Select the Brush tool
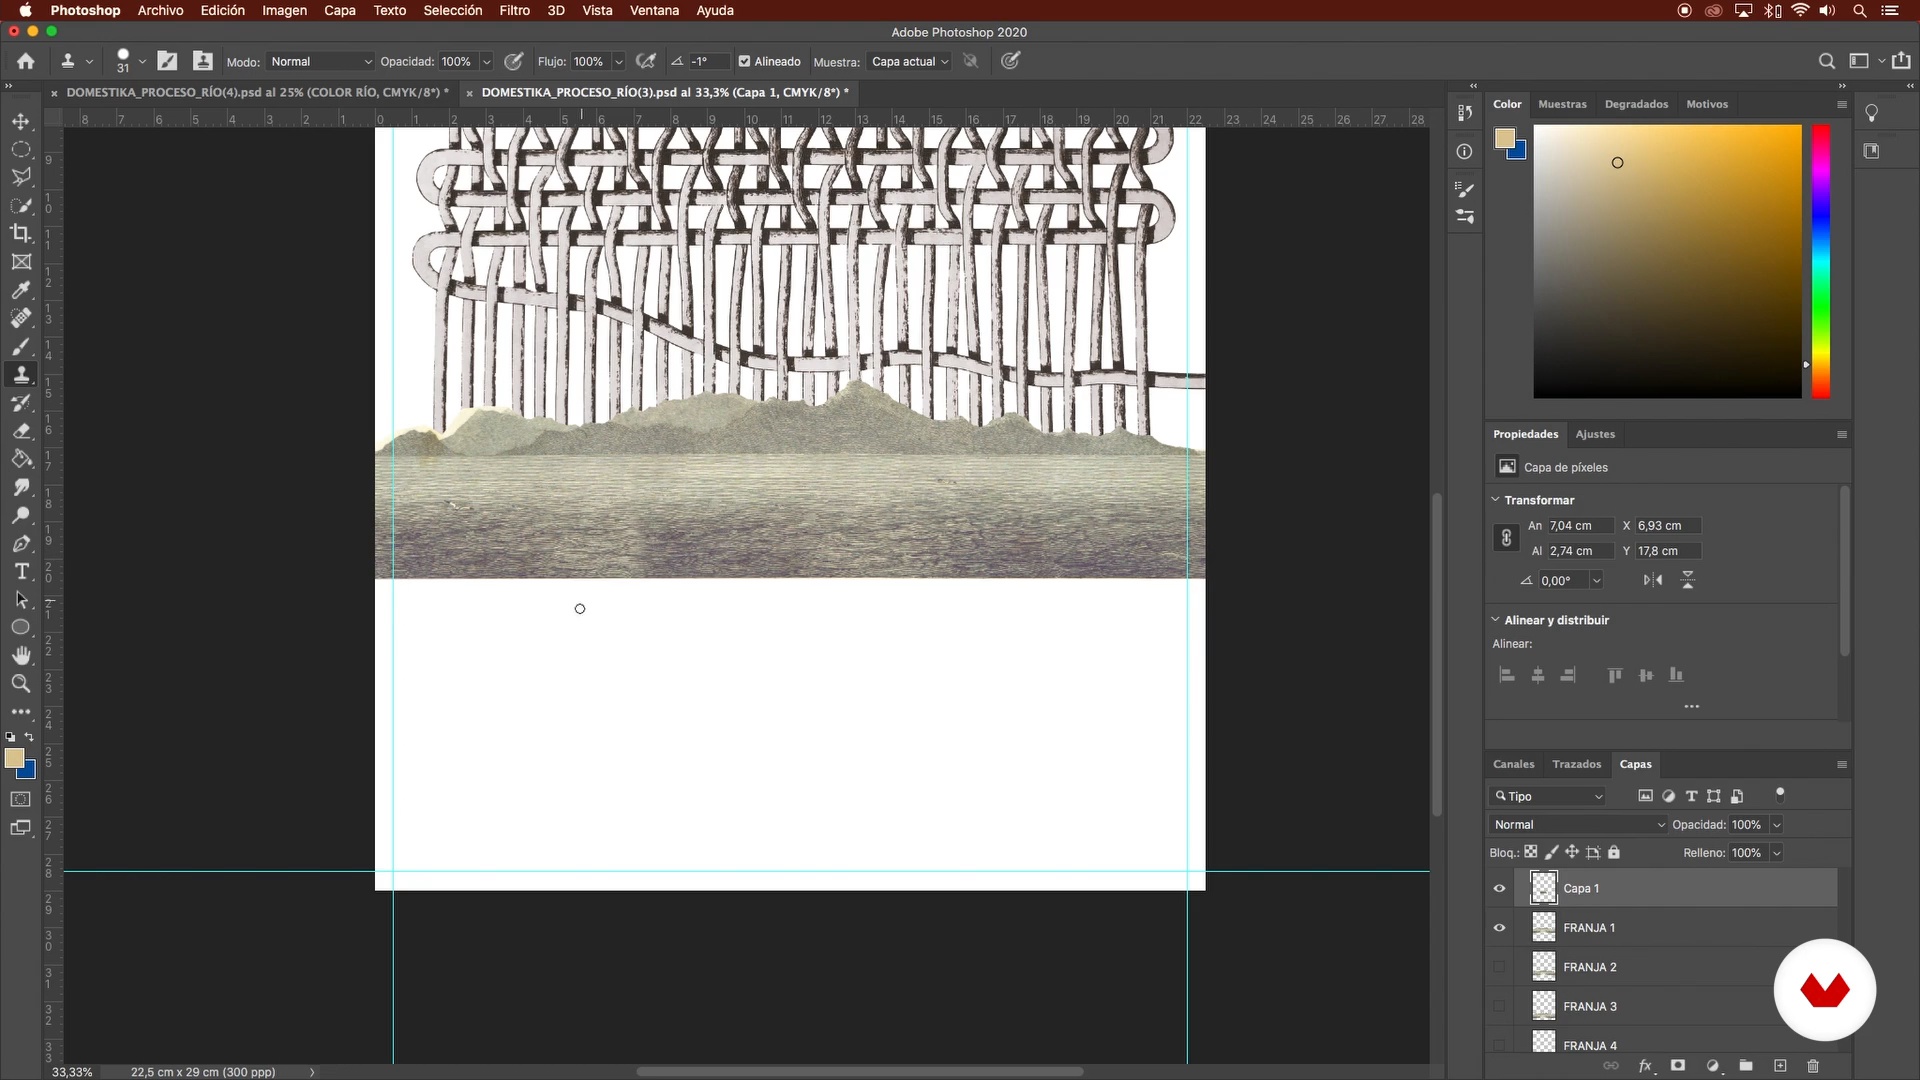Screen dimensions: 1920x1080 coord(21,347)
